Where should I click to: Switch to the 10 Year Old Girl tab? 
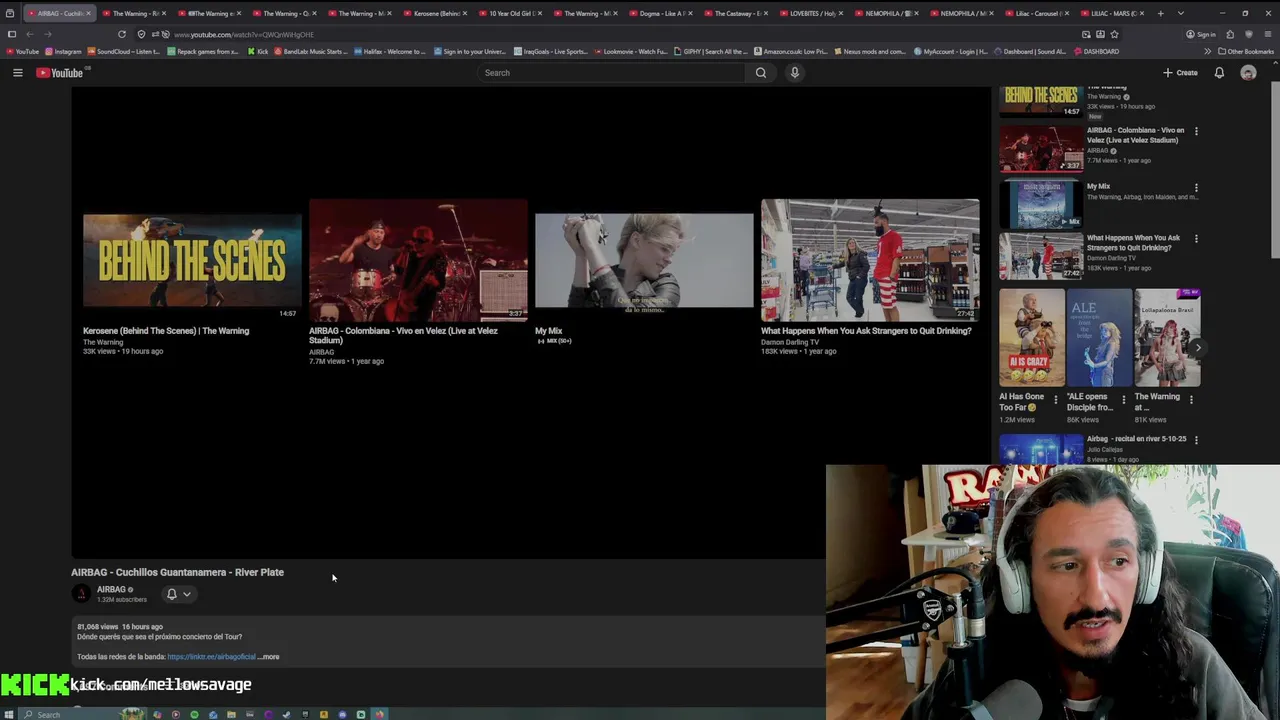click(512, 13)
